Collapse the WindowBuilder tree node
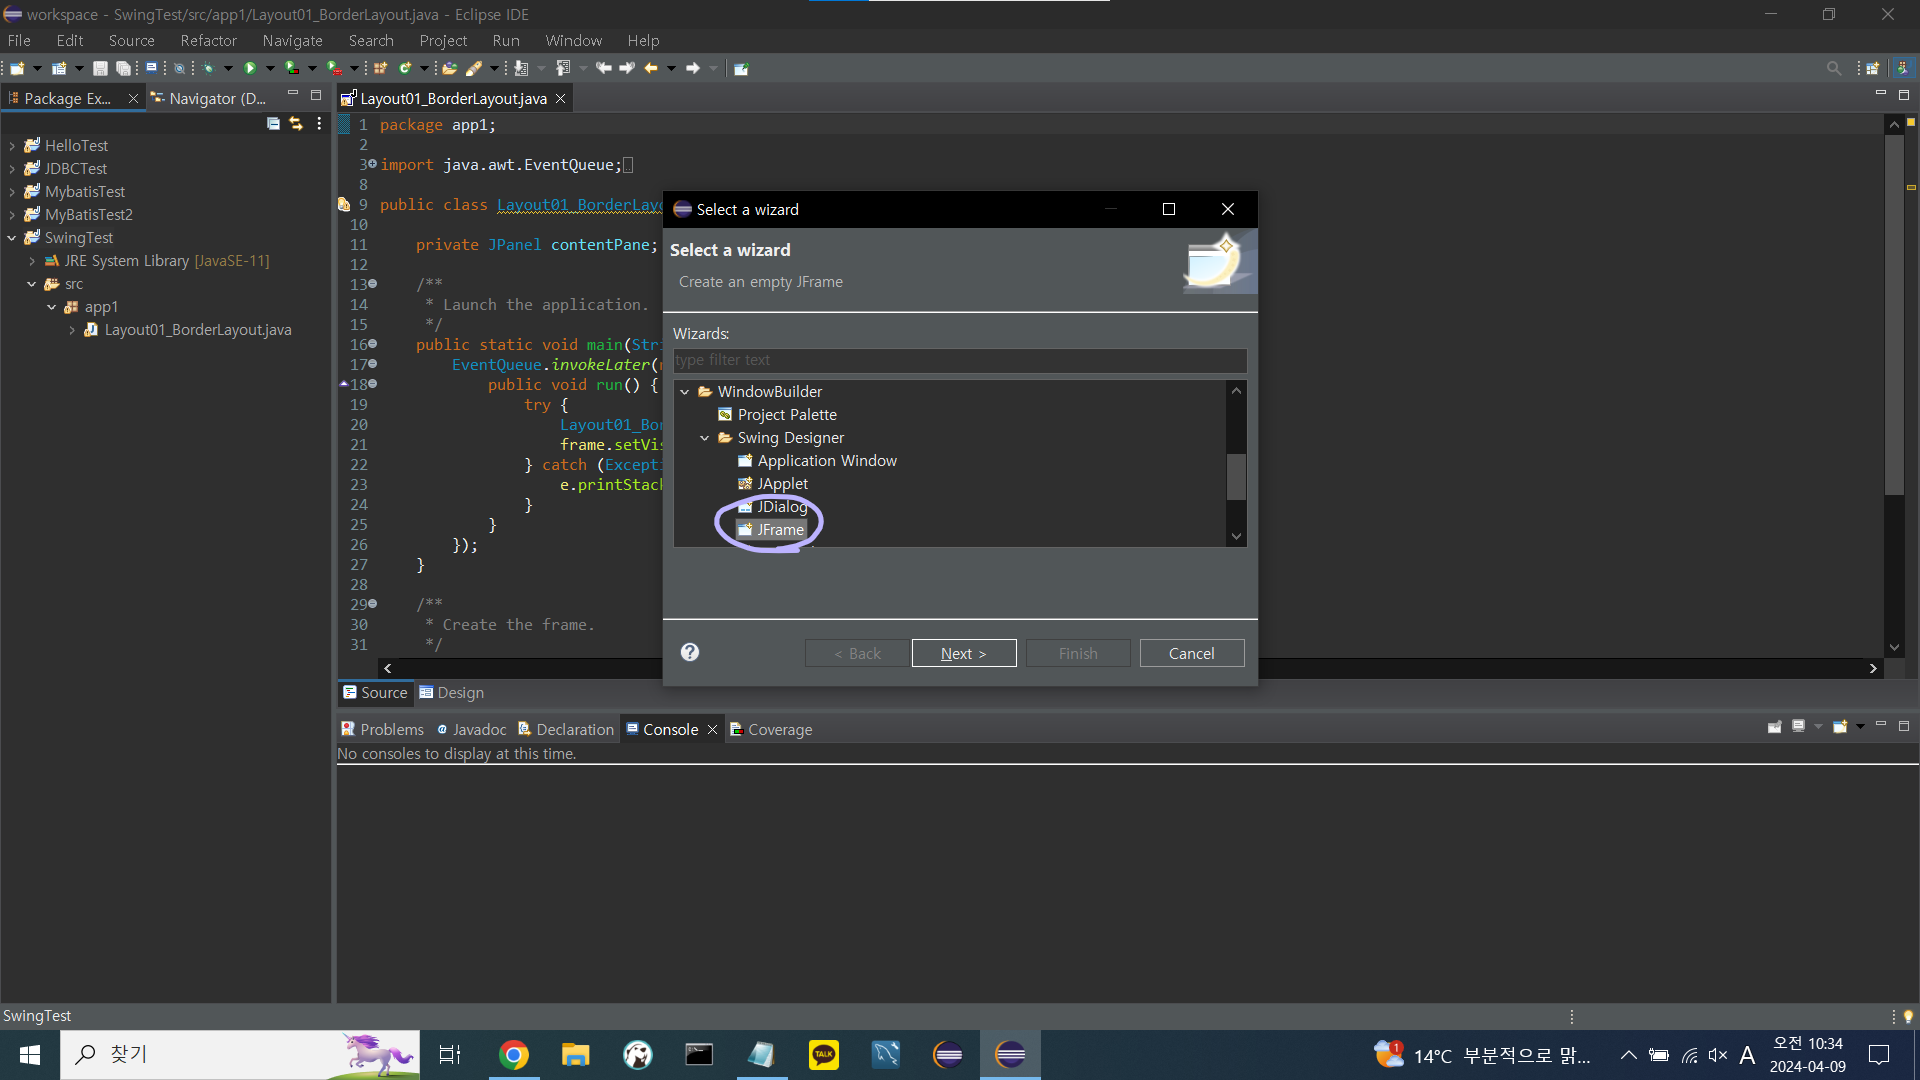The width and height of the screenshot is (1920, 1080). tap(685, 392)
